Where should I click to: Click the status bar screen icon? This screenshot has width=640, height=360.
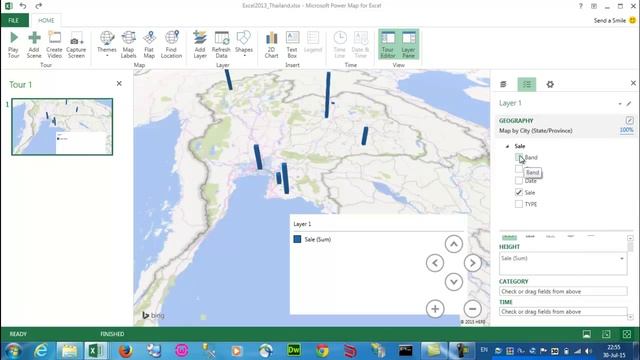click(x=587, y=334)
